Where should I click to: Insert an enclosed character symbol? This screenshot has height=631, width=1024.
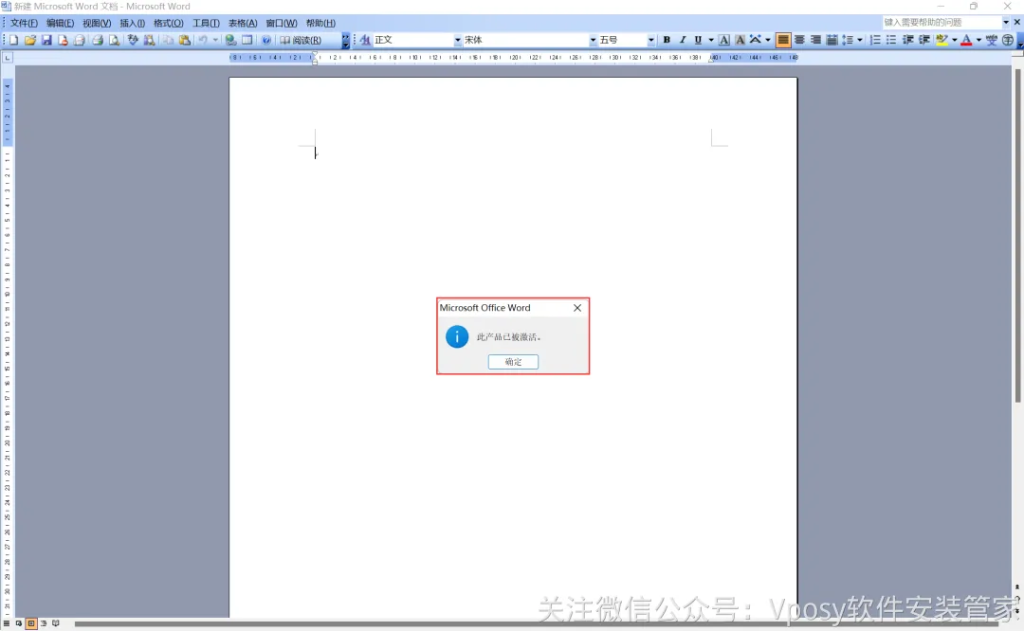pyautogui.click(x=1008, y=40)
